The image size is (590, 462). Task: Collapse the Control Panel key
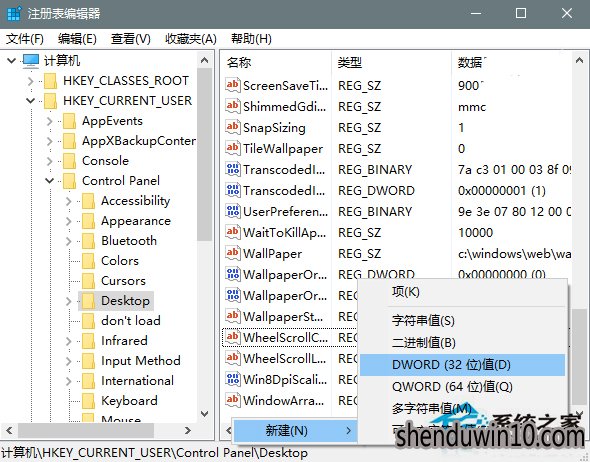pos(49,181)
